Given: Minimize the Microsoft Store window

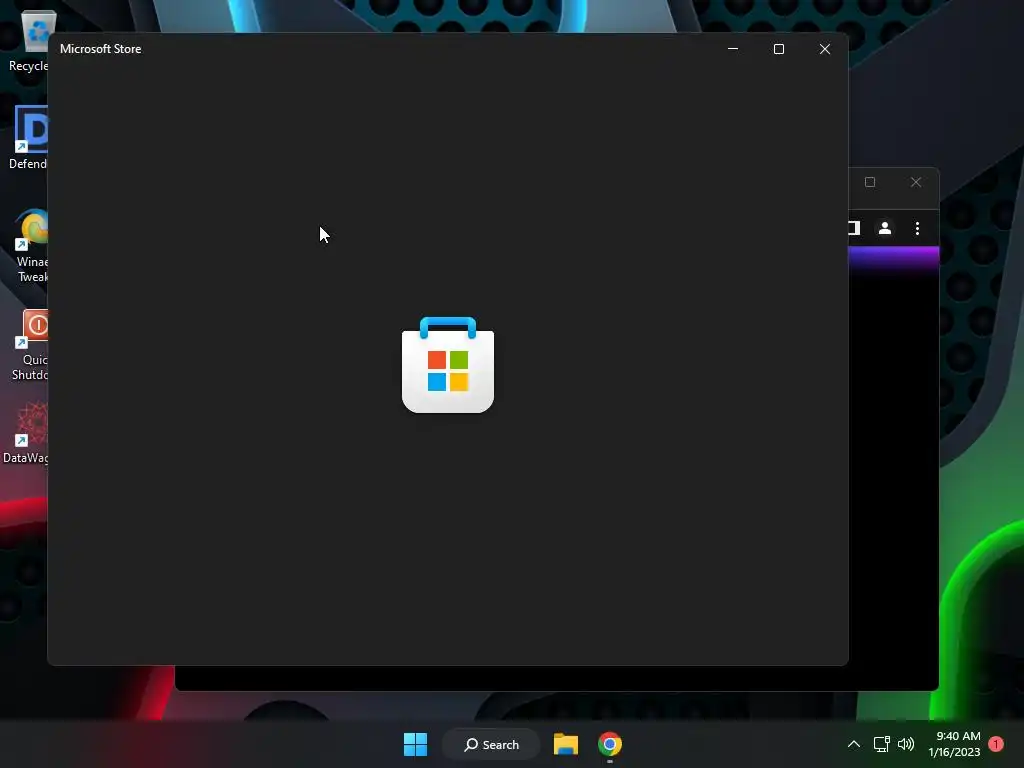Looking at the screenshot, I should (x=733, y=49).
